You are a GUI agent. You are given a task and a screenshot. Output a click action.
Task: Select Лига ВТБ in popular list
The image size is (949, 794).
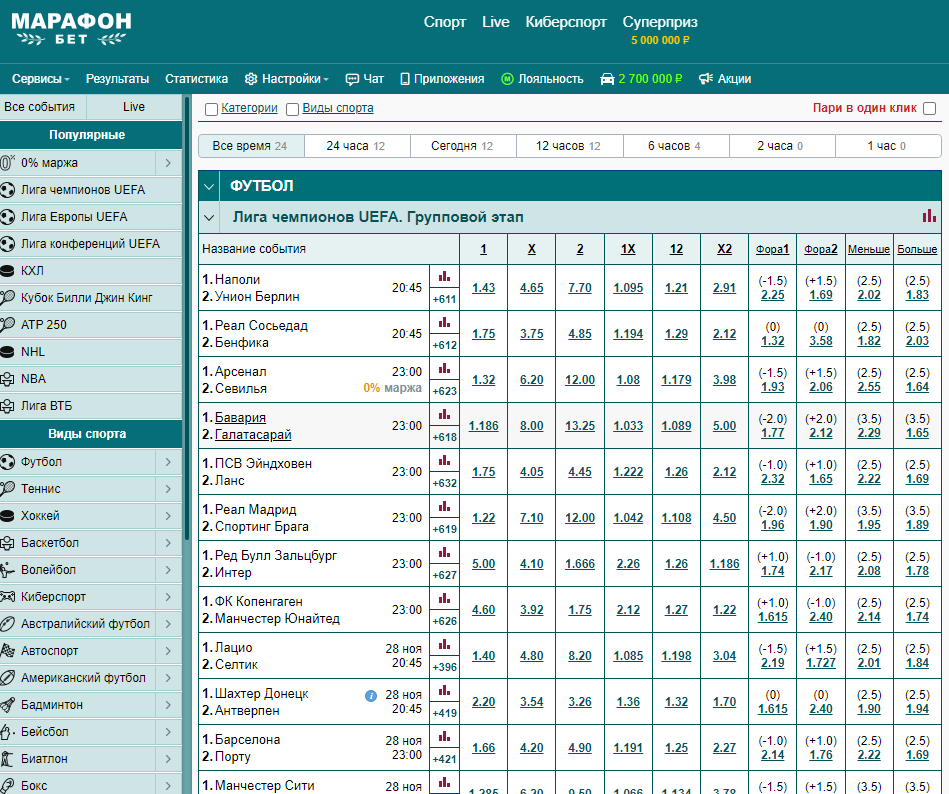point(91,405)
